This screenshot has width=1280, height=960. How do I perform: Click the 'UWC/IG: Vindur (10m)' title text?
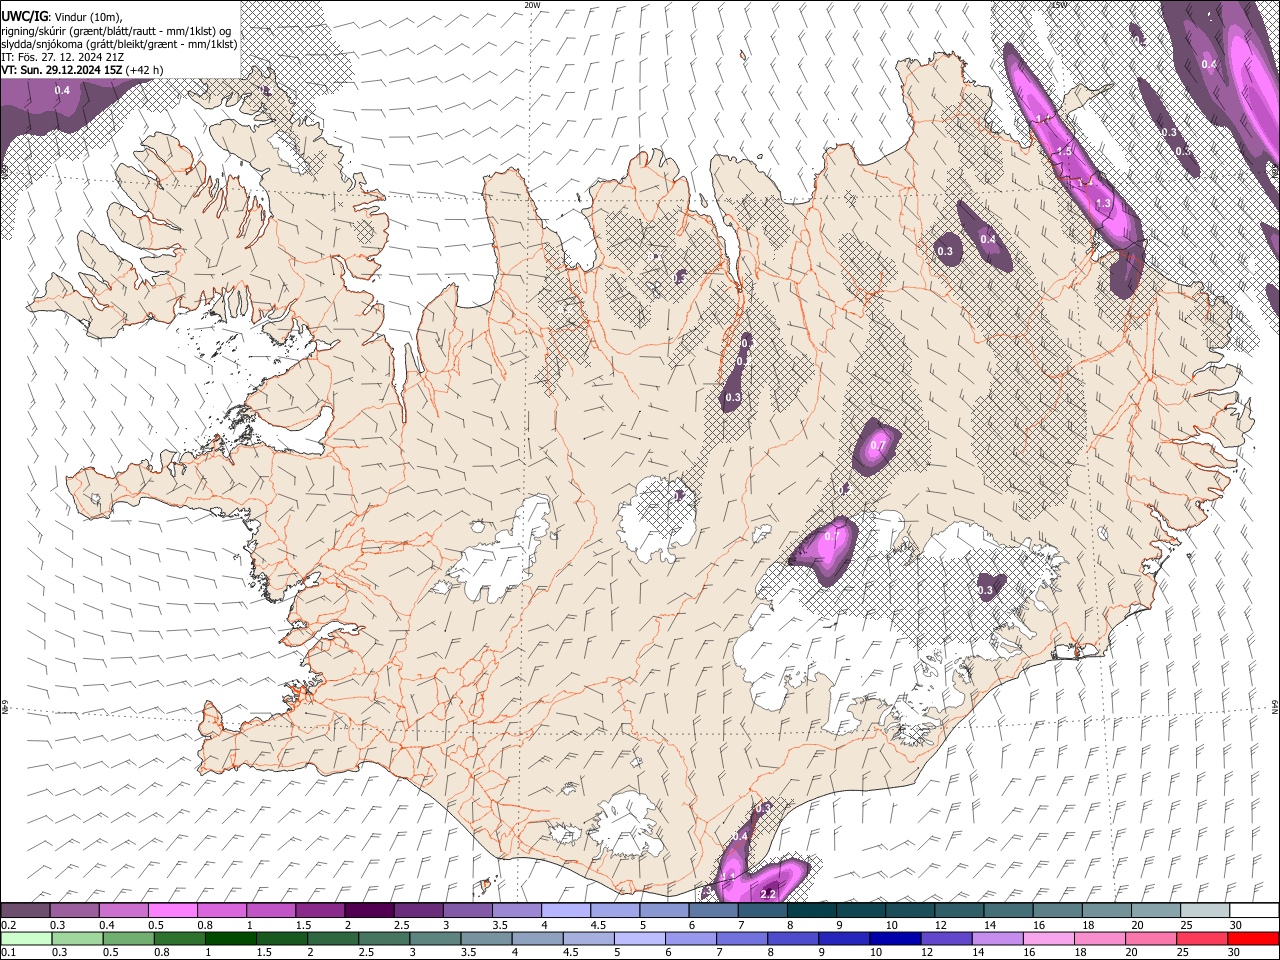pos(62,17)
